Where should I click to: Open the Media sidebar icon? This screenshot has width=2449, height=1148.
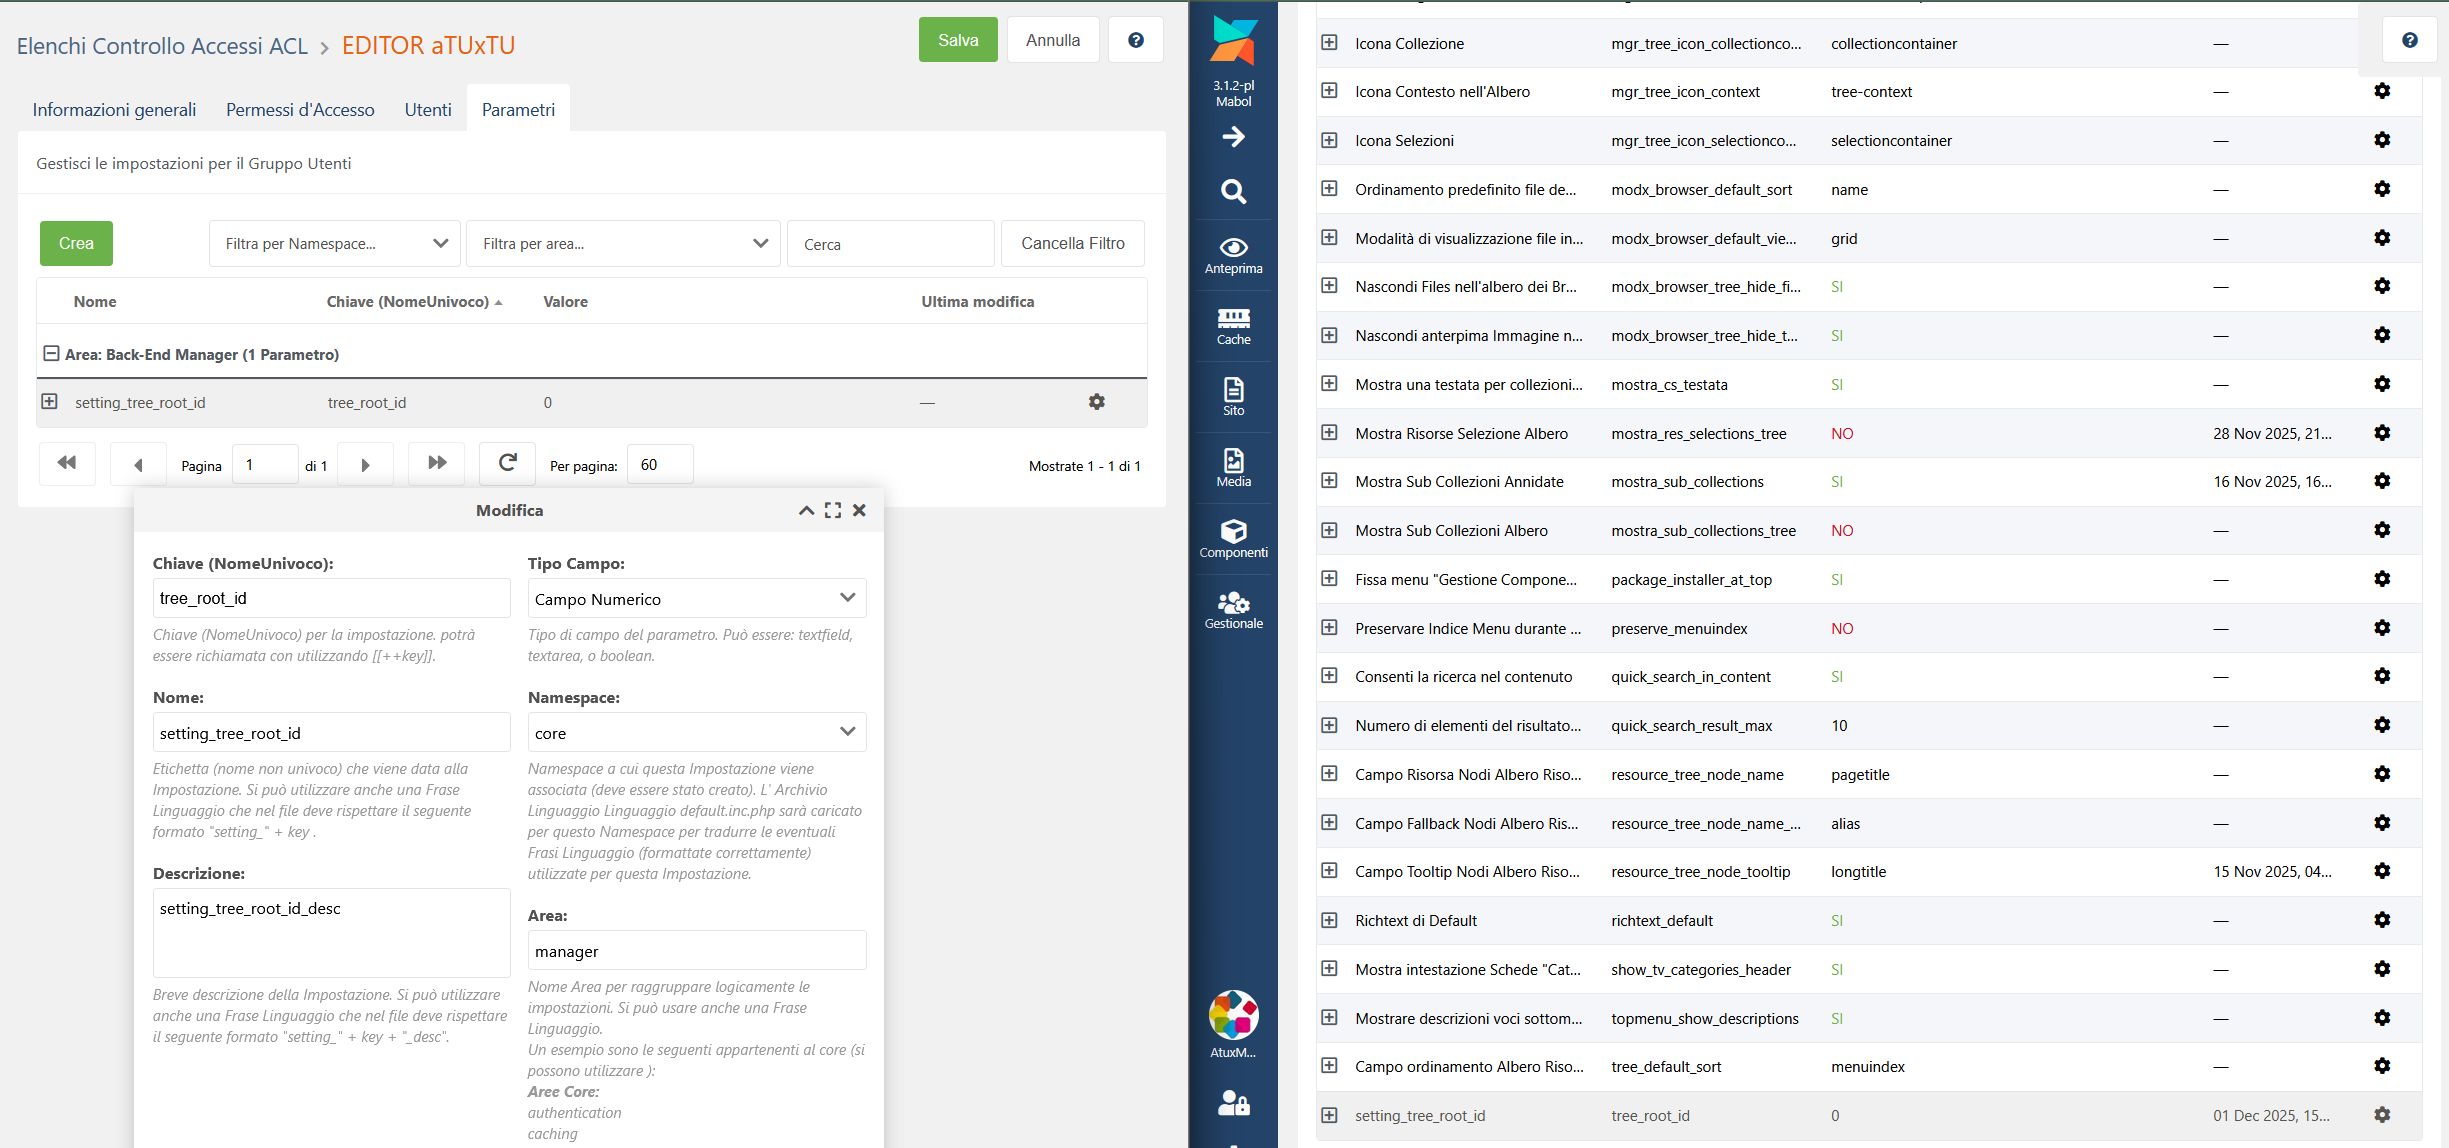point(1233,467)
